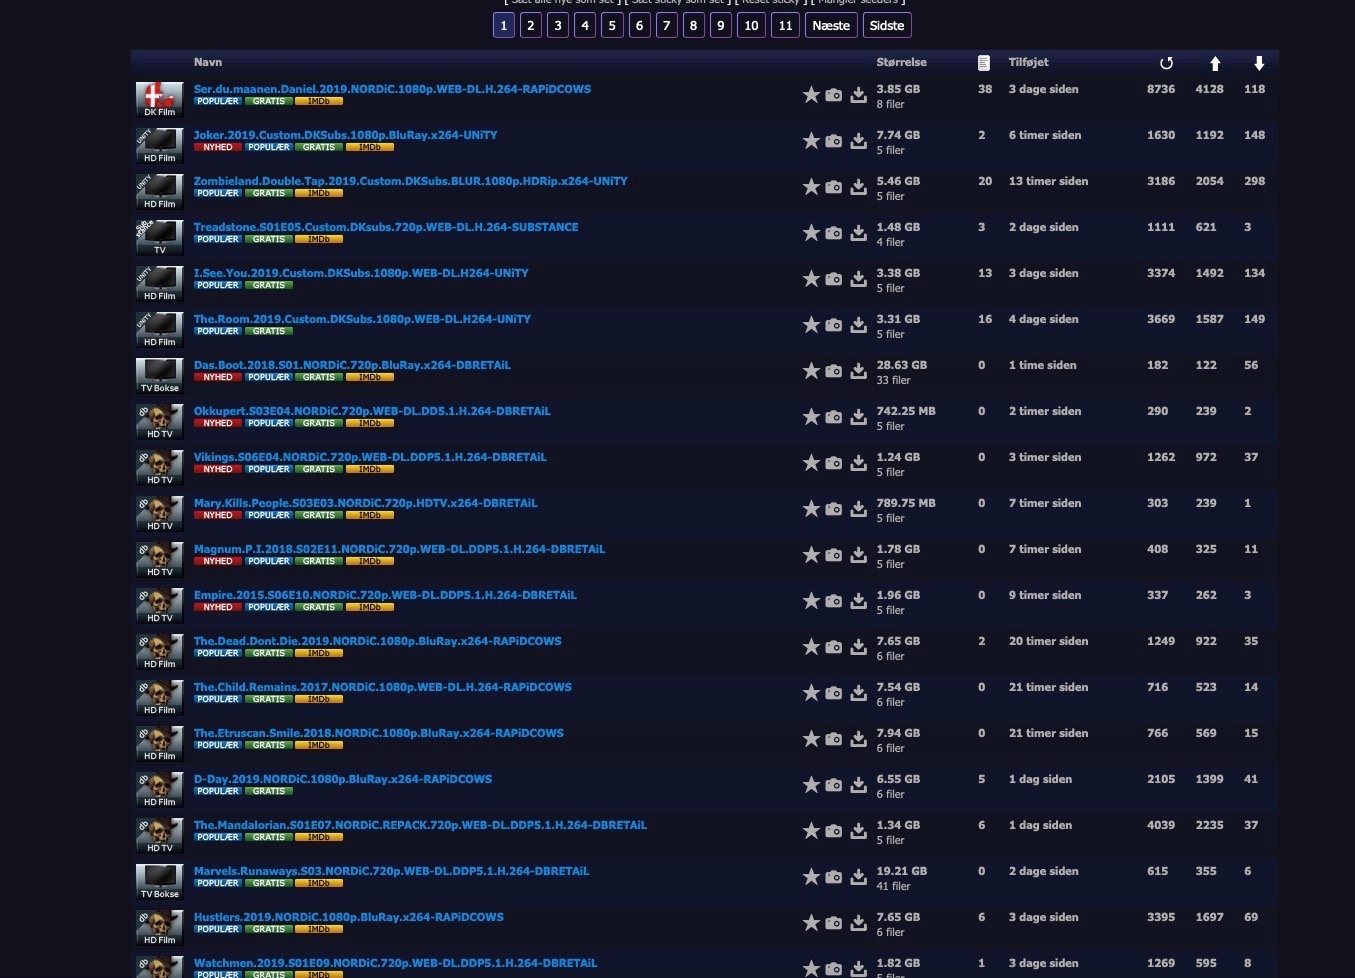Click the Næste next page button
The width and height of the screenshot is (1355, 978).
tap(831, 25)
